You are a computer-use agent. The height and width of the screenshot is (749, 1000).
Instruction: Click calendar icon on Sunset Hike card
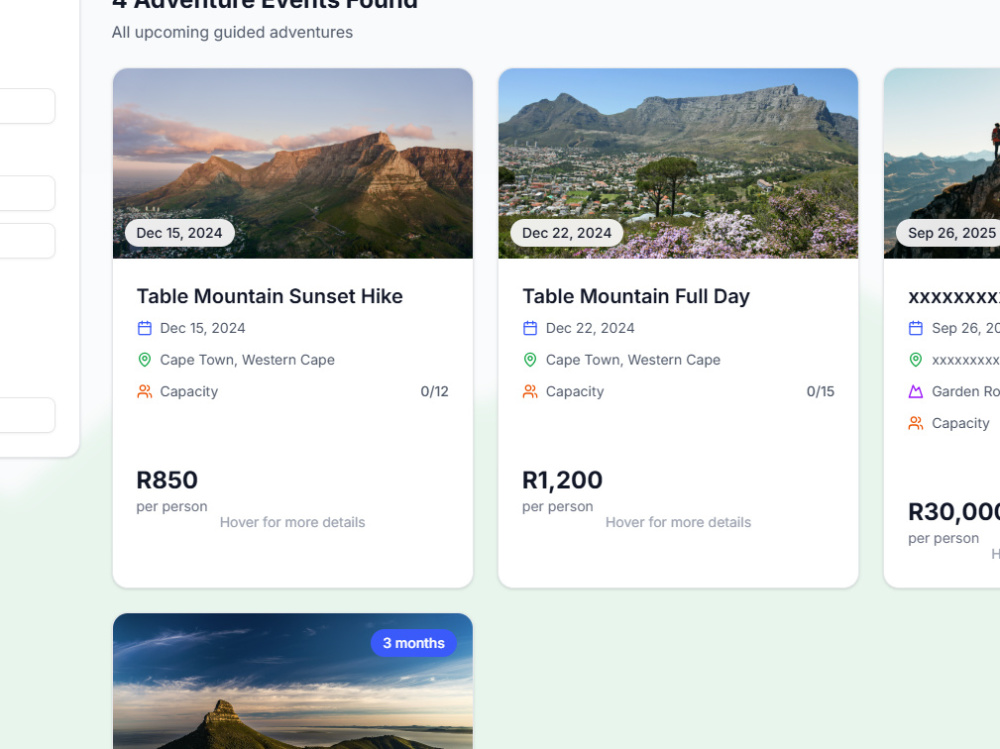145,328
